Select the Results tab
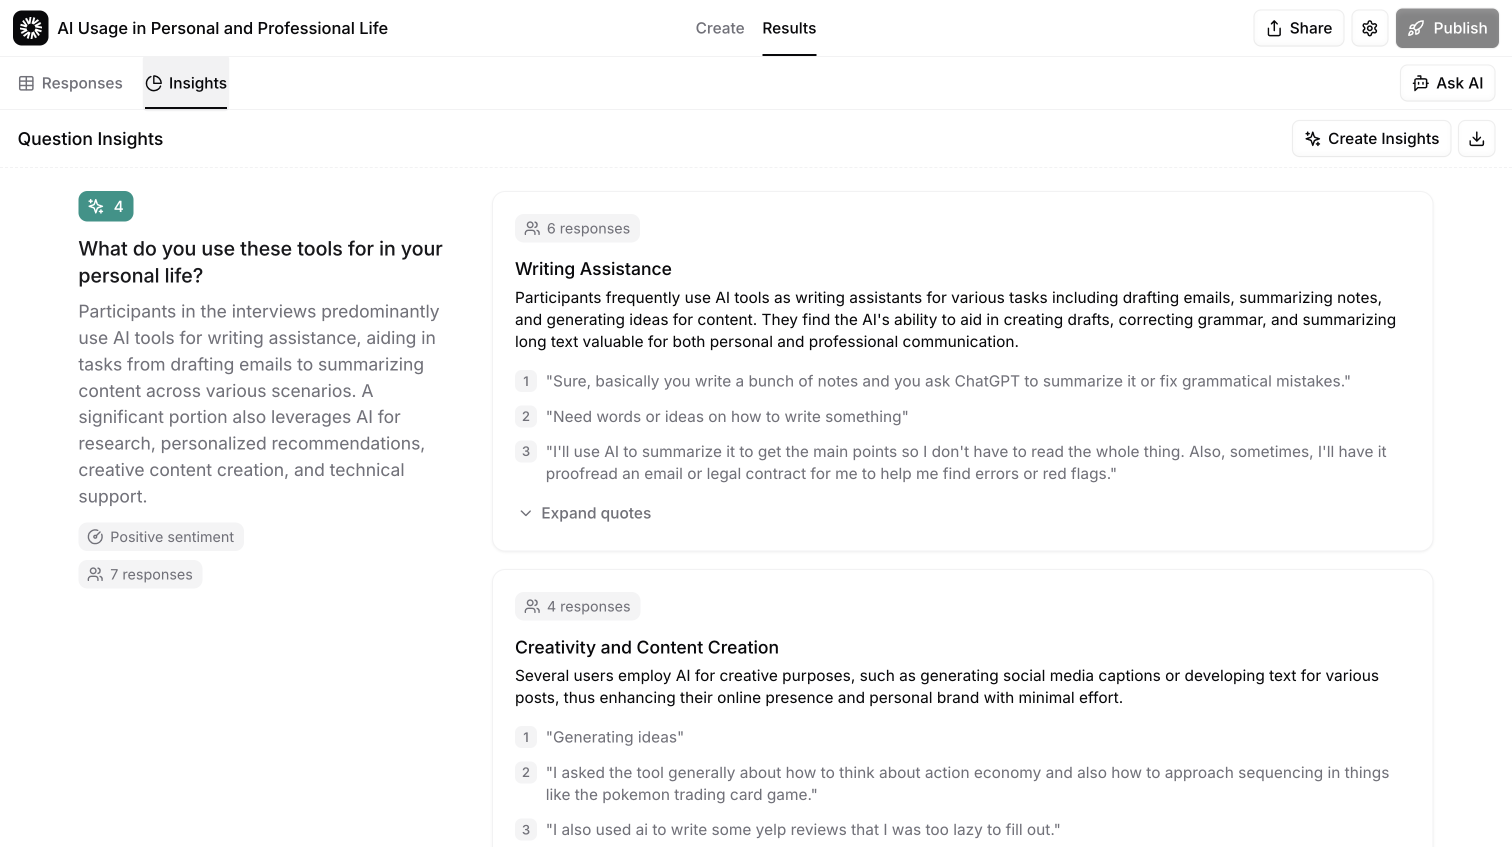The height and width of the screenshot is (857, 1512). [789, 28]
